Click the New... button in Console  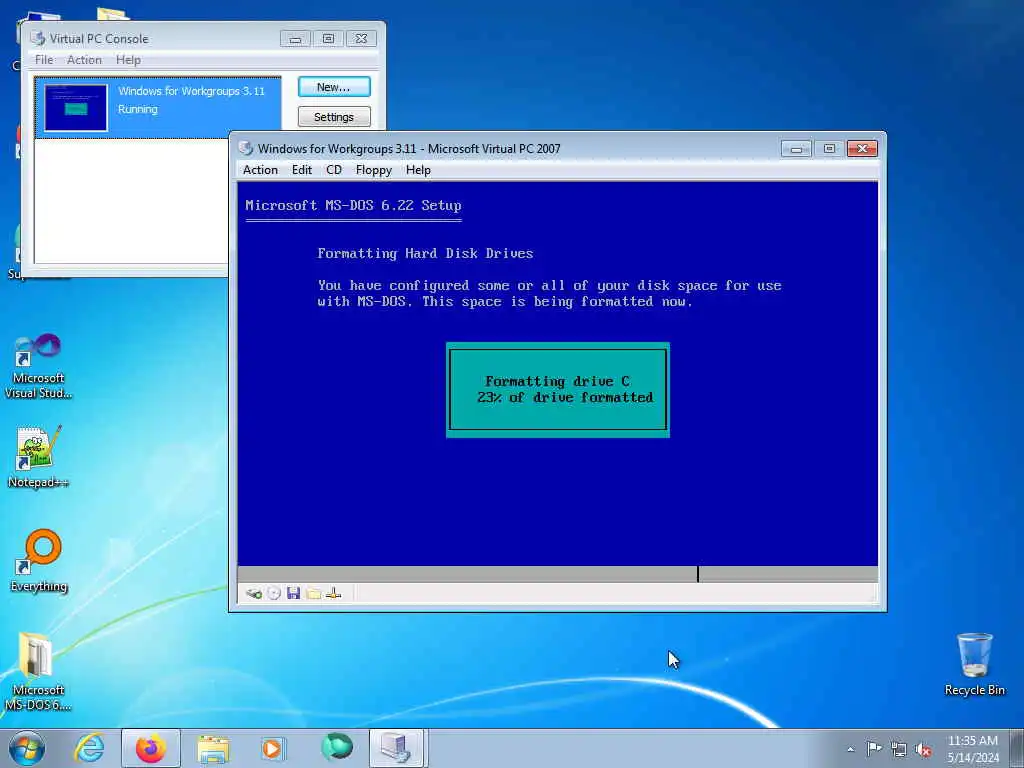(x=334, y=87)
